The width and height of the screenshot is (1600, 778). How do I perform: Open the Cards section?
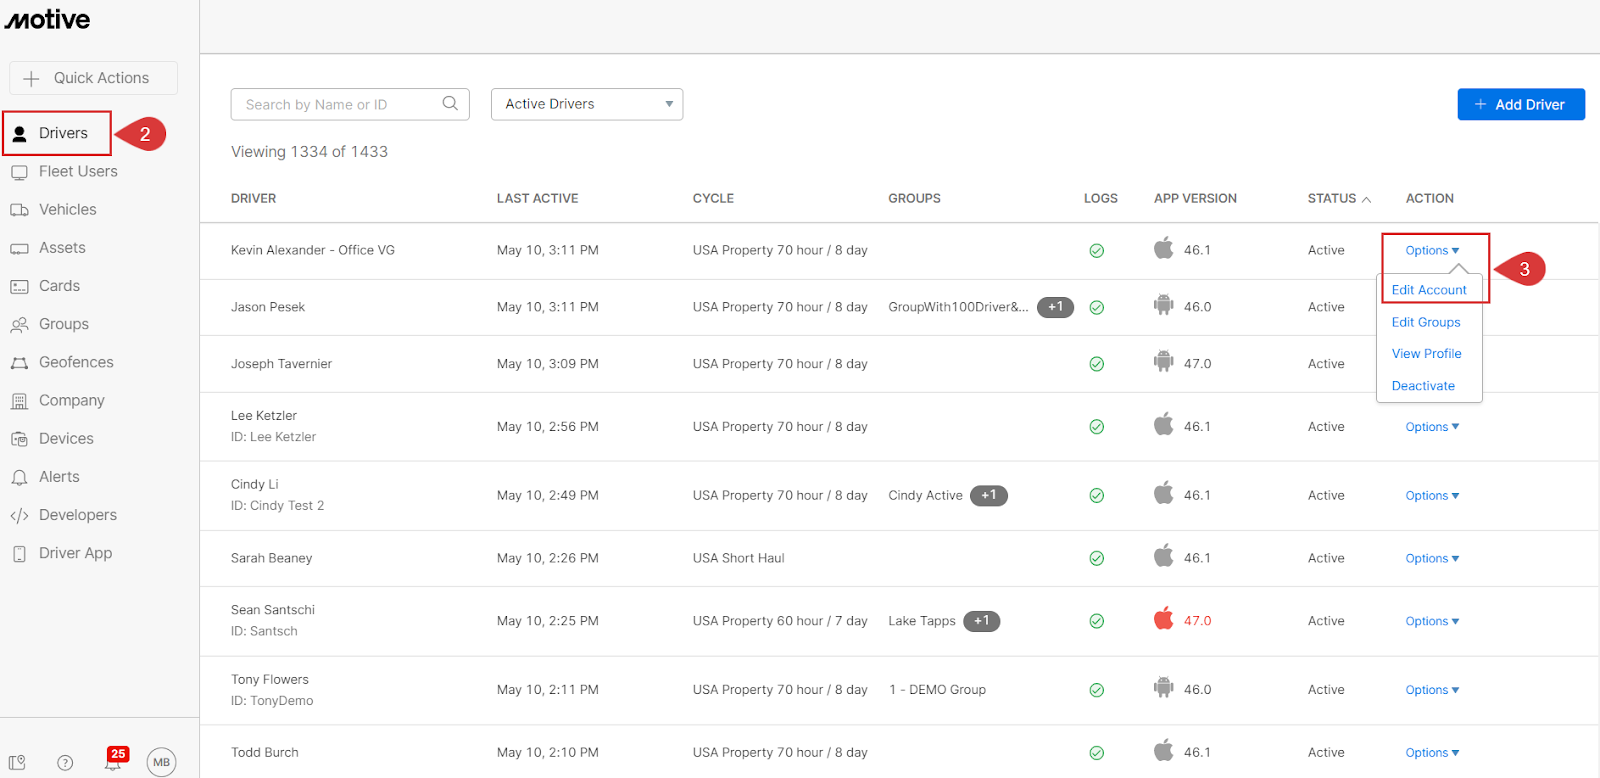(45, 286)
